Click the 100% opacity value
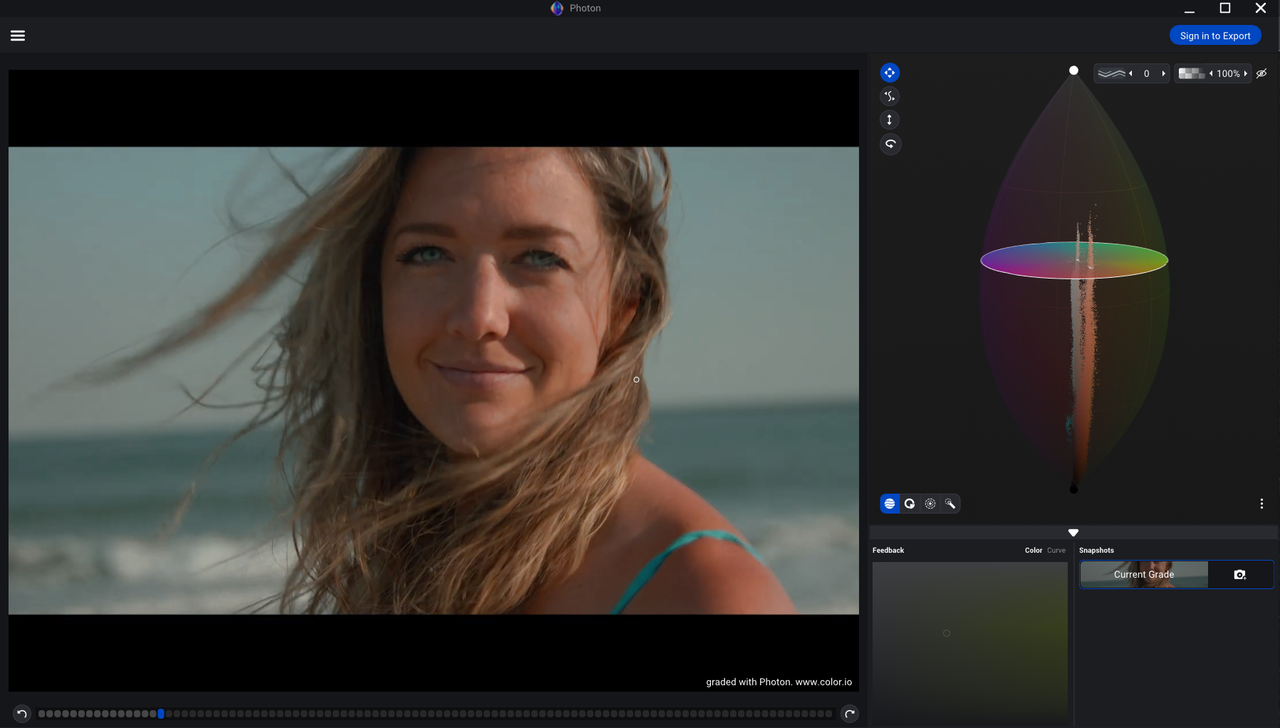 (1228, 73)
